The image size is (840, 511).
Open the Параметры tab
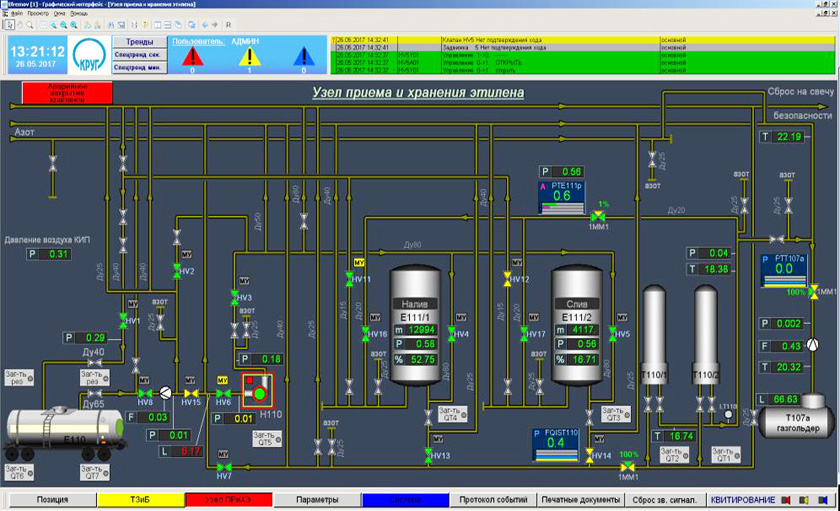317,499
